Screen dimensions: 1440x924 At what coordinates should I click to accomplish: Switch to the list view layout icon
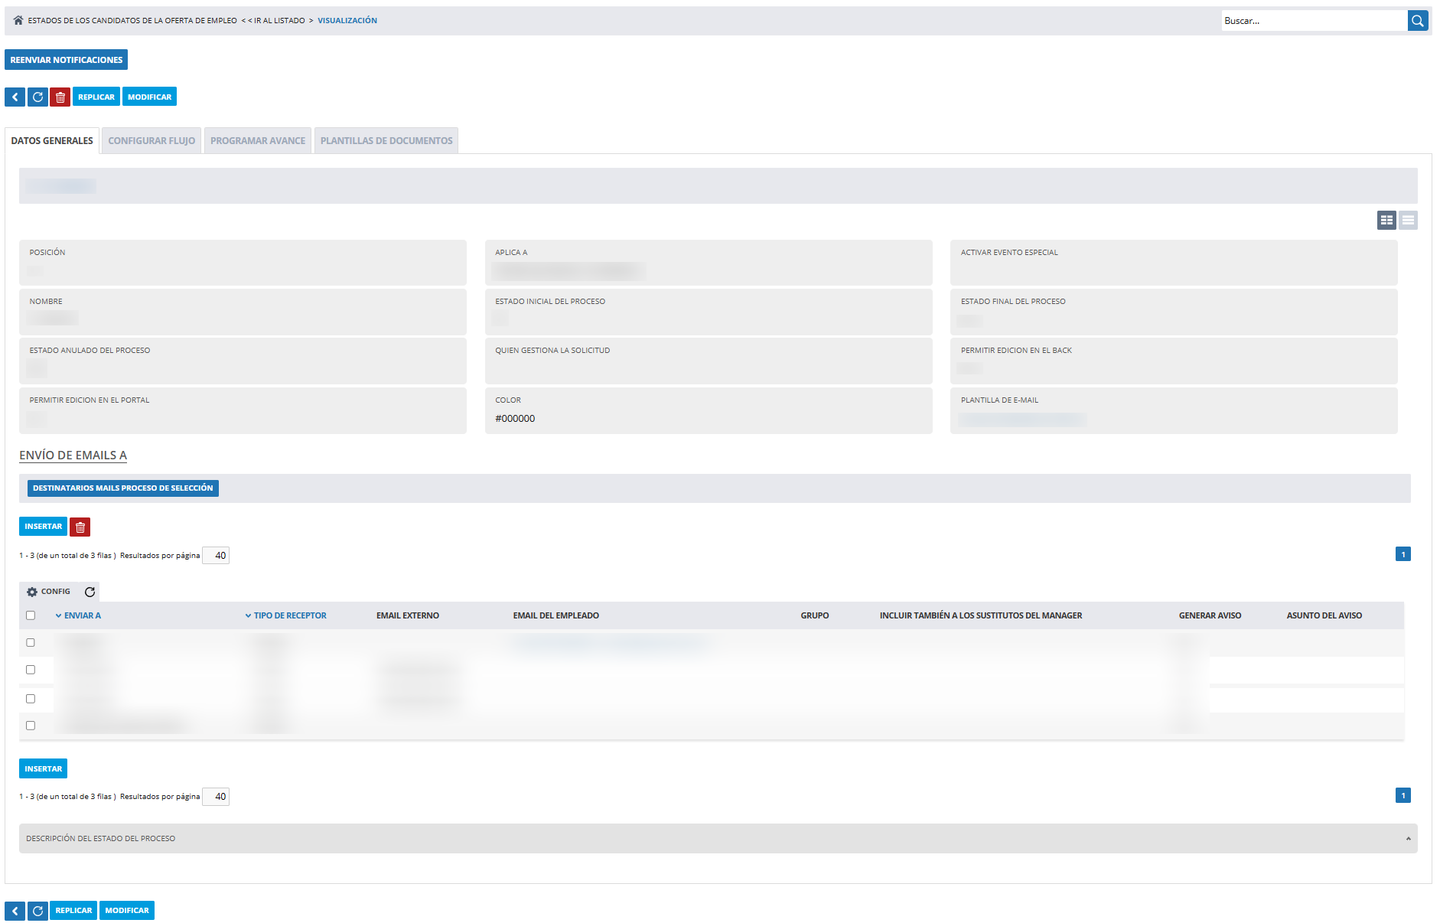coord(1408,220)
